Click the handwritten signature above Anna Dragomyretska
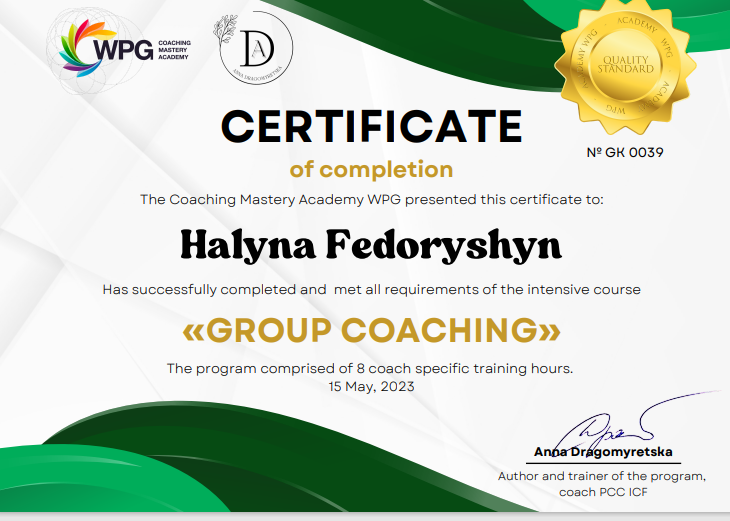730x521 pixels. click(610, 427)
